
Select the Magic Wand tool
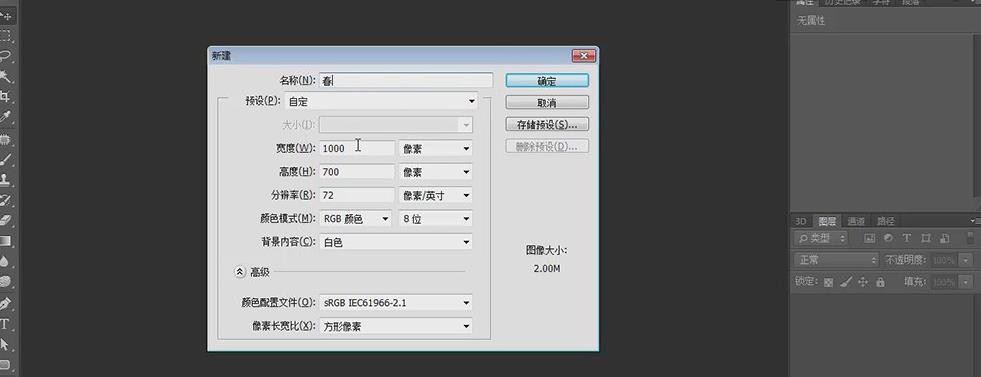[5, 76]
